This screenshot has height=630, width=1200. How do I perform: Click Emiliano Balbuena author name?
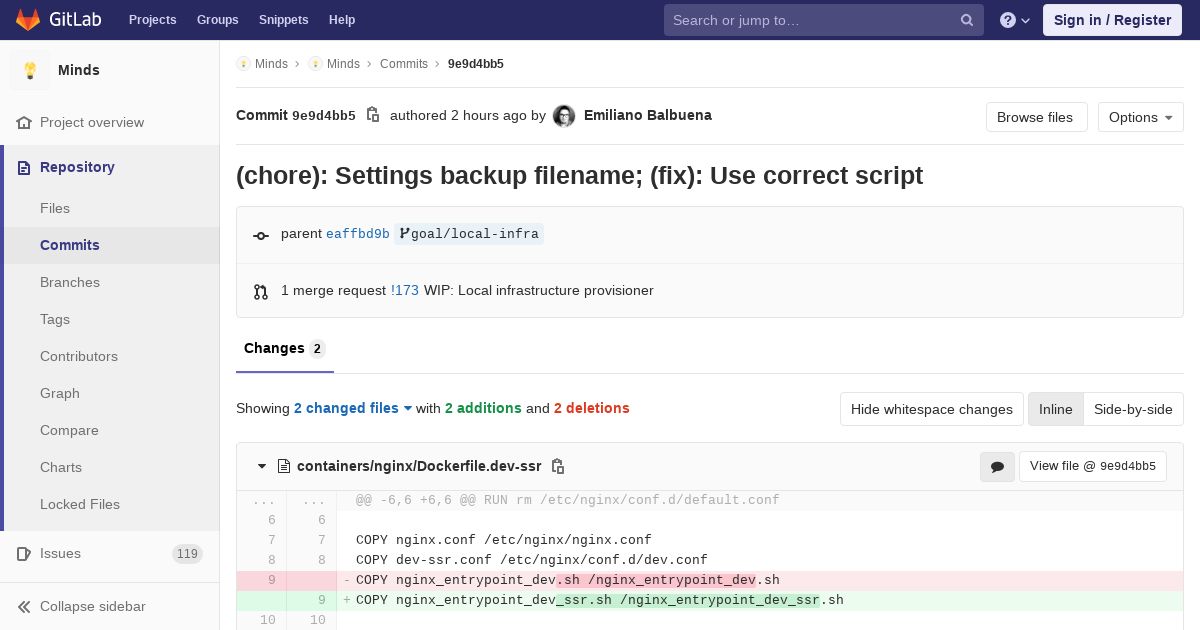(x=648, y=115)
